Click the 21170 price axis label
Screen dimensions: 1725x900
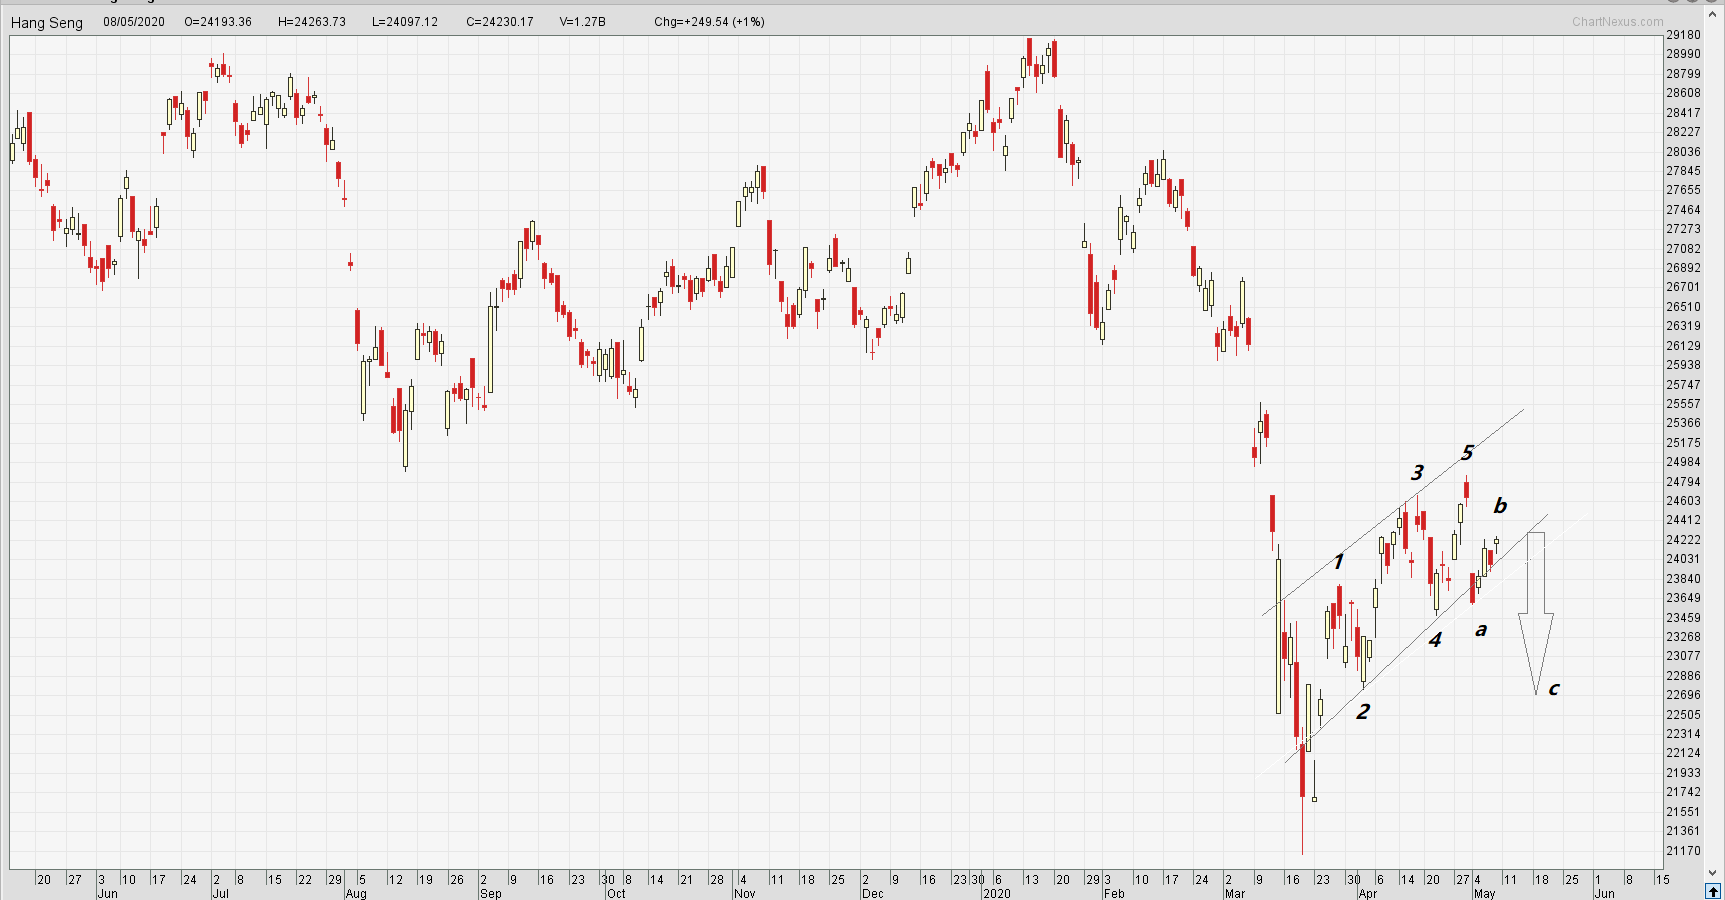[x=1683, y=851]
